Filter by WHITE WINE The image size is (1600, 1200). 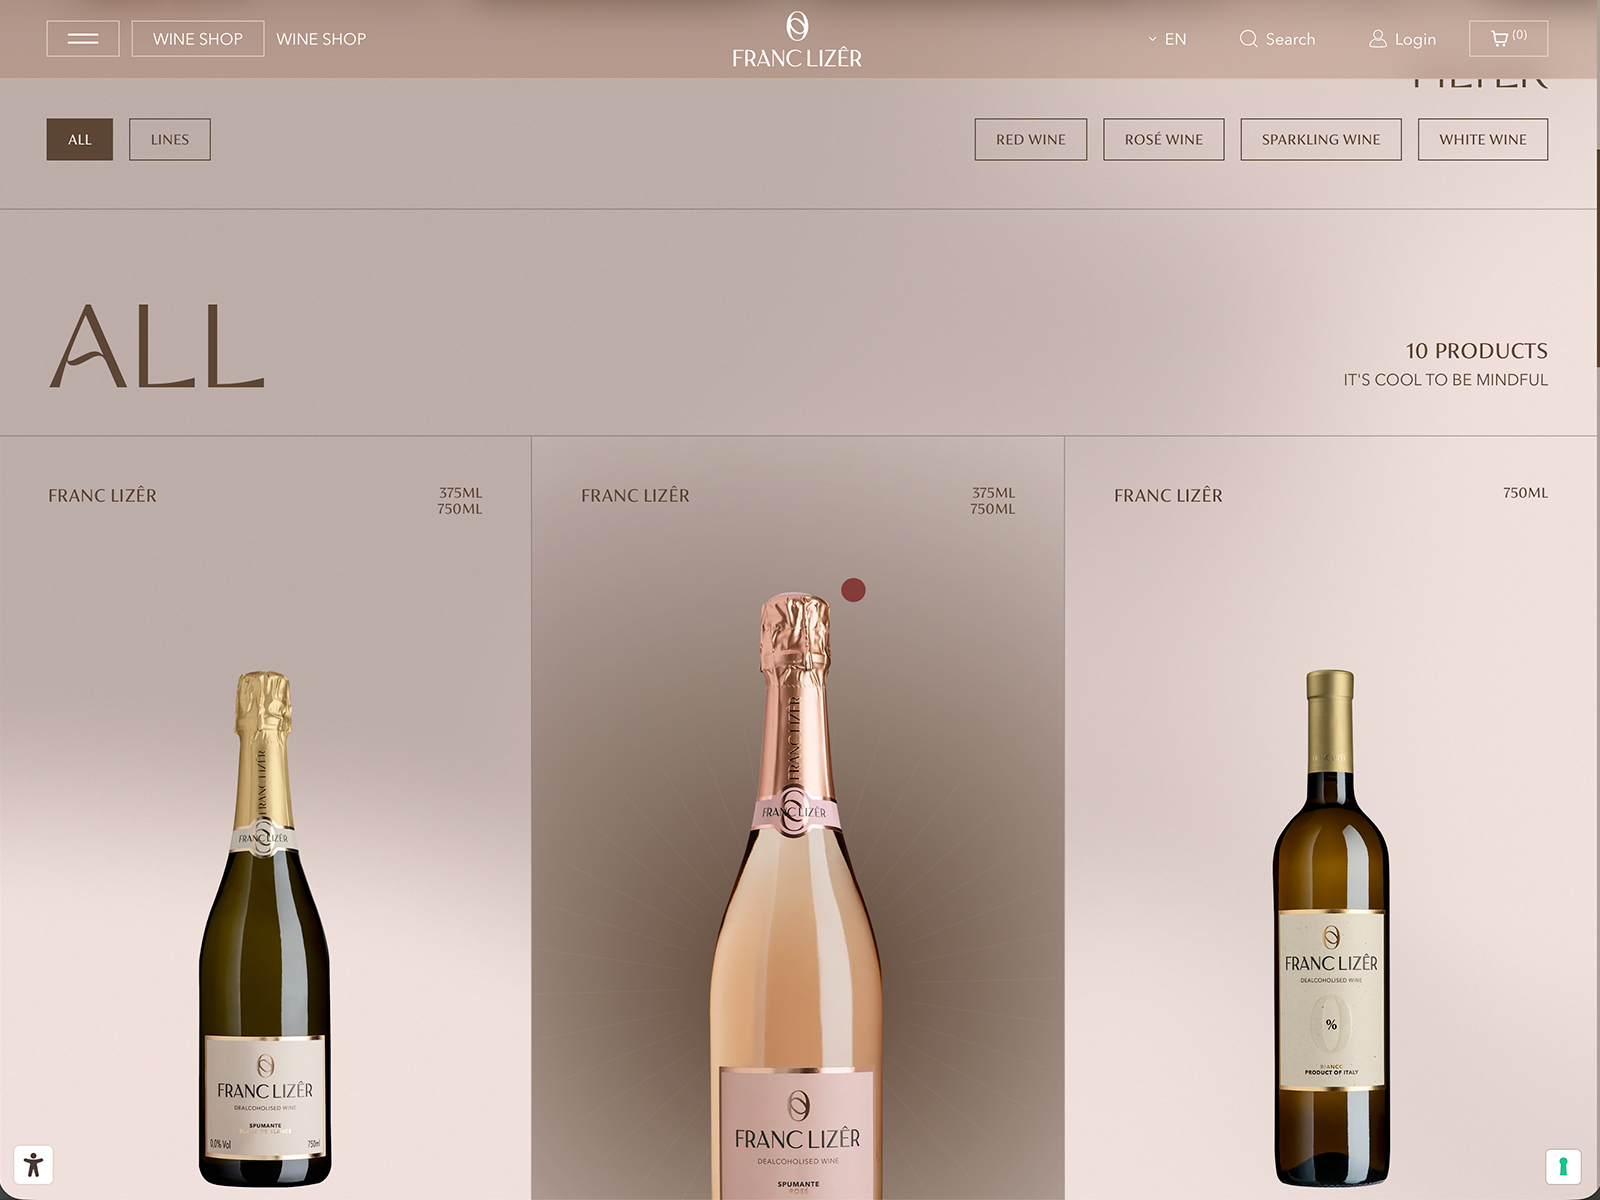coord(1483,139)
